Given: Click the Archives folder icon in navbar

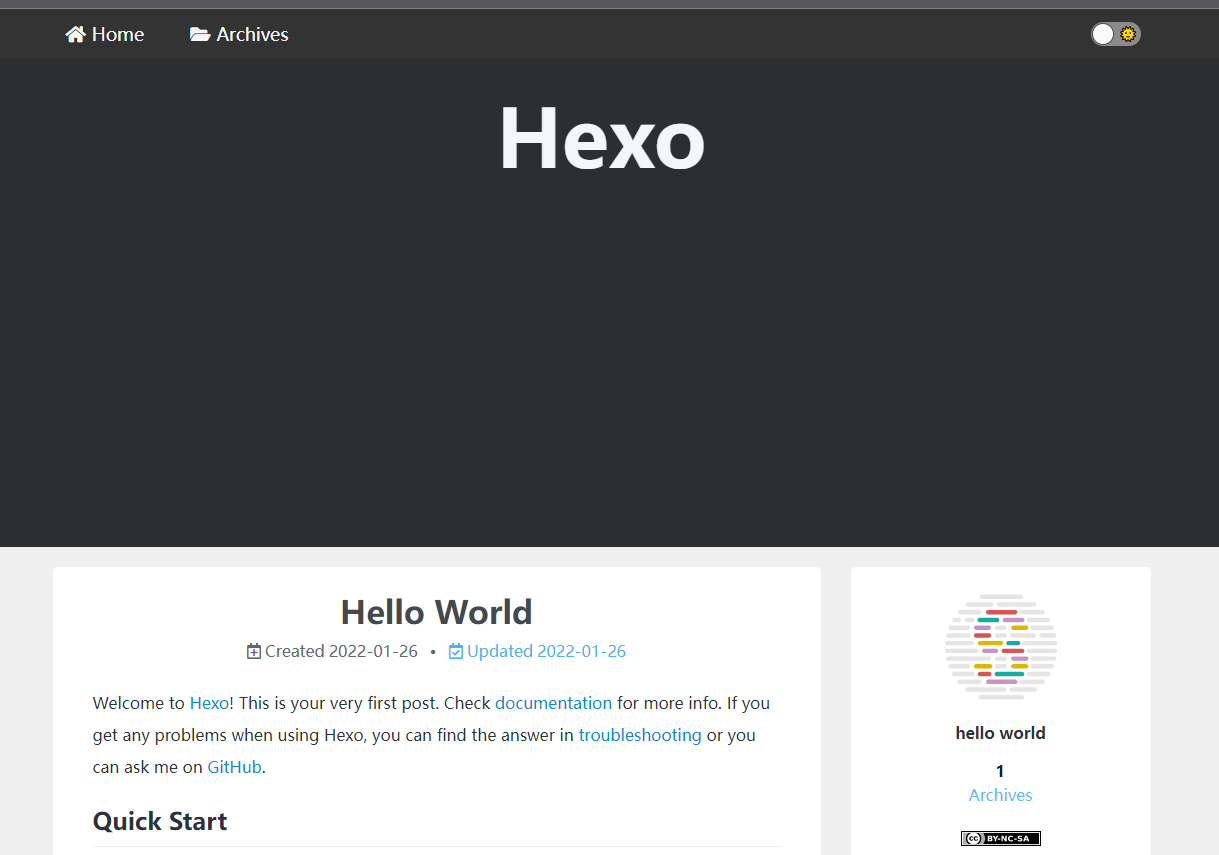Looking at the screenshot, I should pos(200,34).
